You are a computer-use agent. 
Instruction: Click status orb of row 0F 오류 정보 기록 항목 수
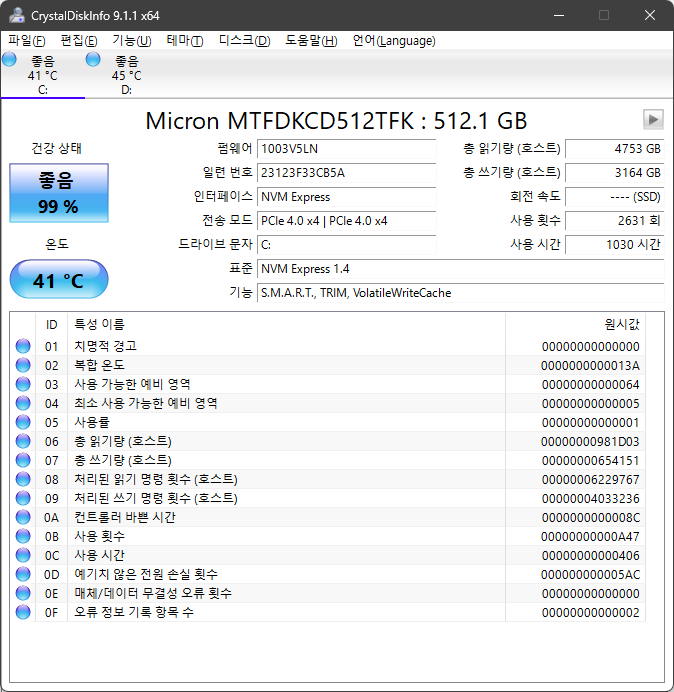23,612
